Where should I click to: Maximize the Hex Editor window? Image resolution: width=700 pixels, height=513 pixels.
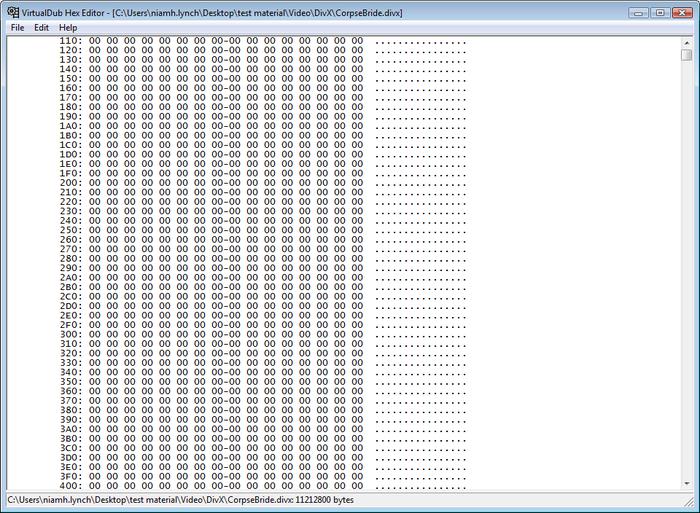click(660, 13)
